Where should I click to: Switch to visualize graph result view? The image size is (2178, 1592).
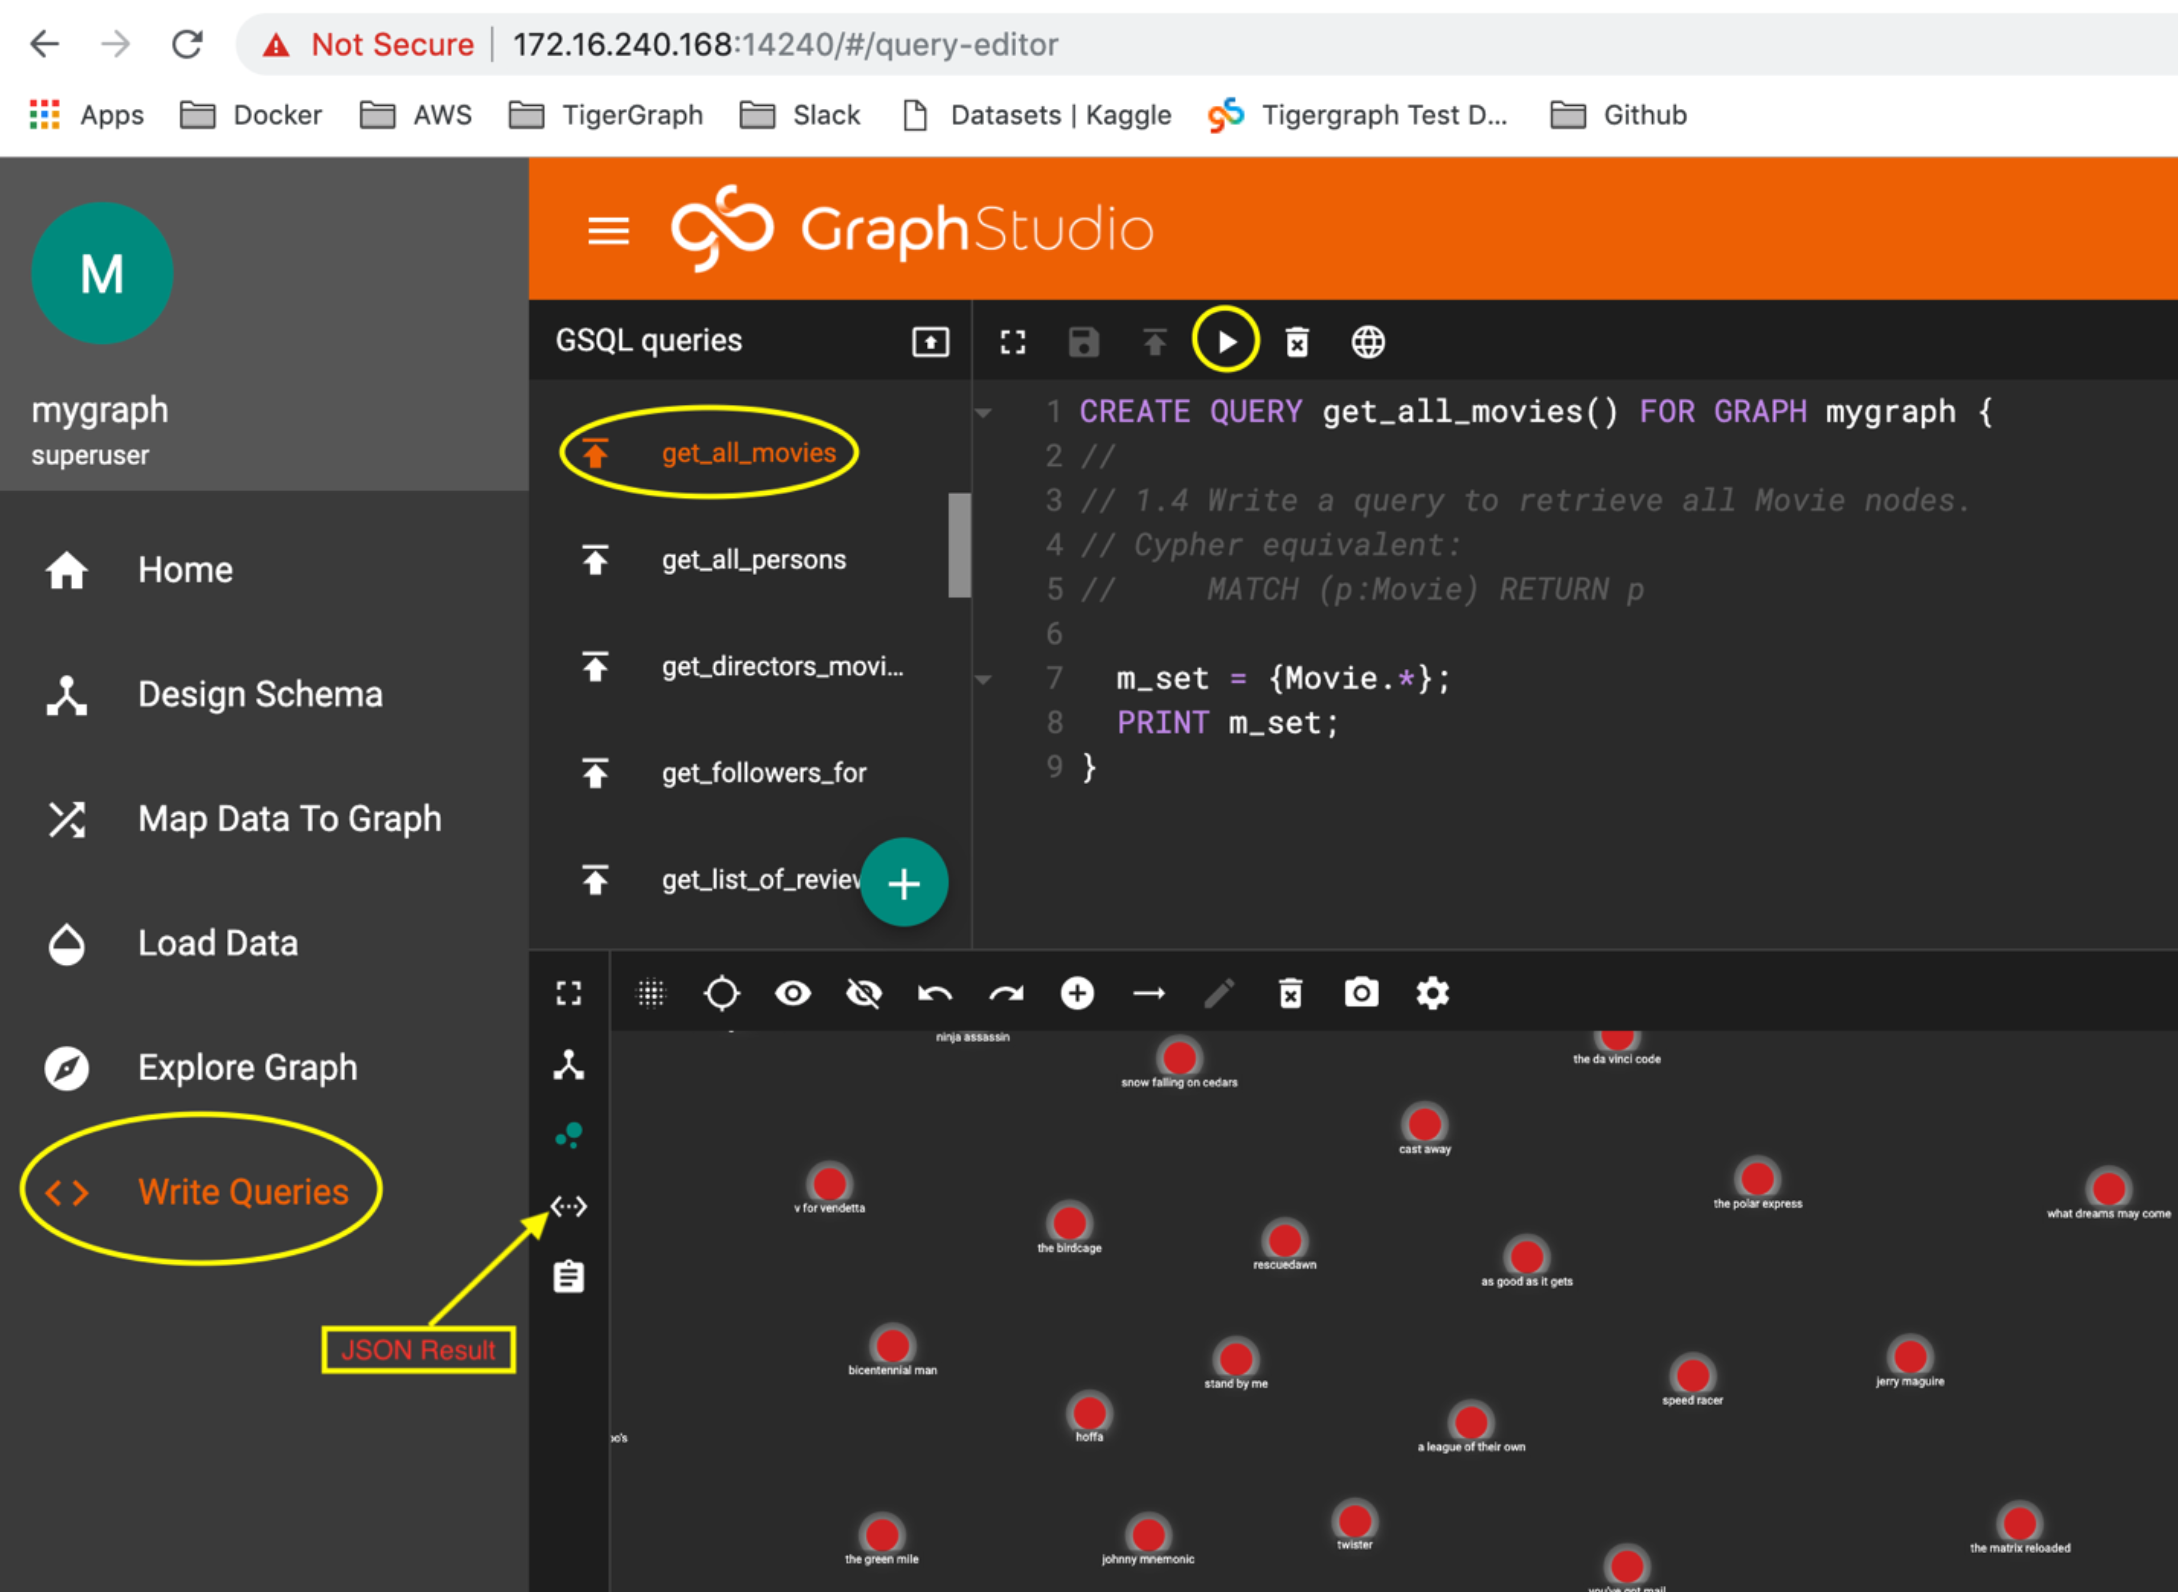(x=569, y=1136)
